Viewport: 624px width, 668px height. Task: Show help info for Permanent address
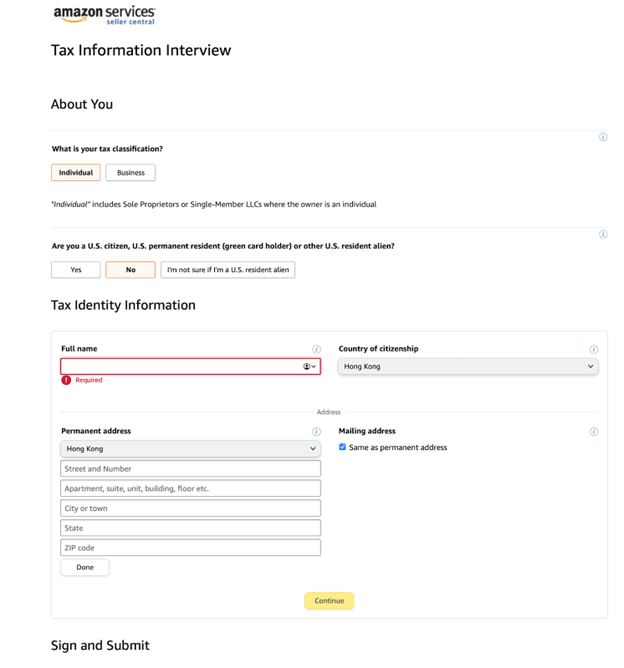(x=316, y=432)
